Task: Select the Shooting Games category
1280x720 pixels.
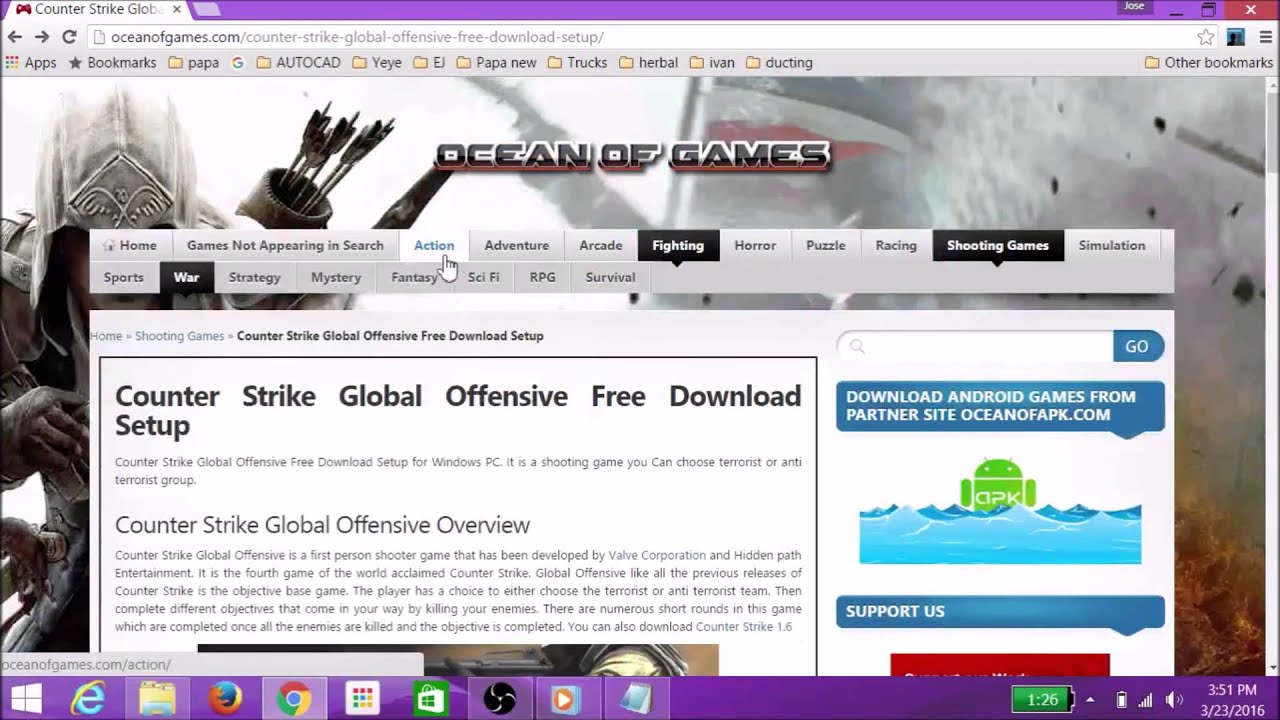Action: pyautogui.click(x=998, y=245)
